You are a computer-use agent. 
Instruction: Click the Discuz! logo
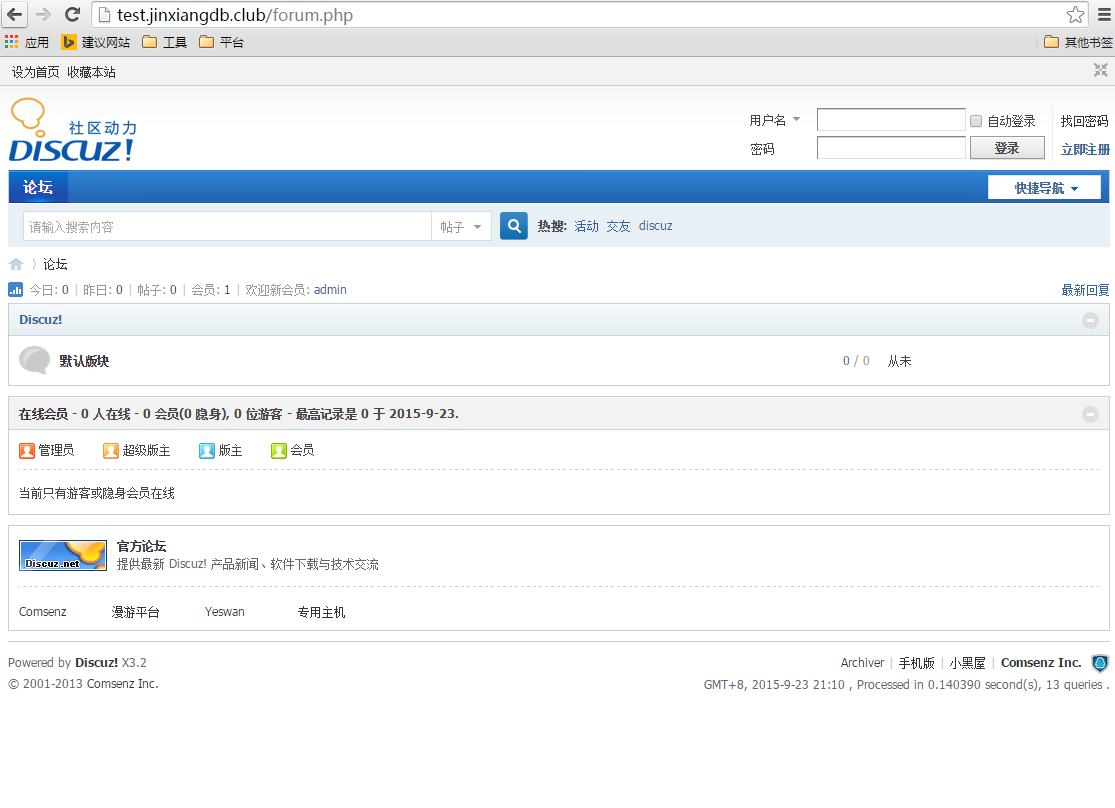click(x=72, y=131)
